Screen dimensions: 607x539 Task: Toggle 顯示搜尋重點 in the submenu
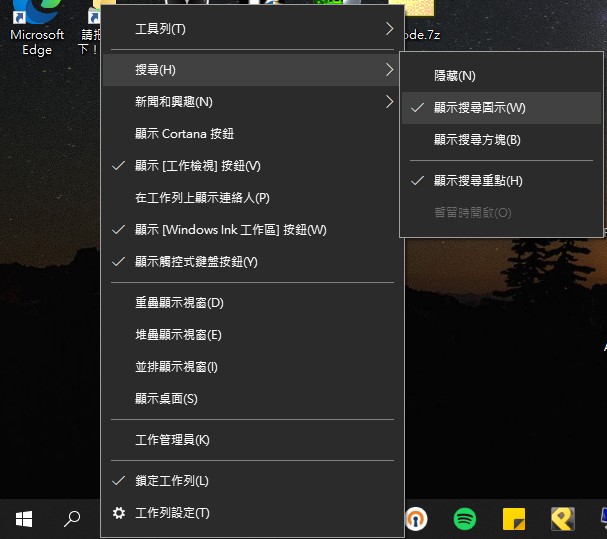tap(478, 181)
